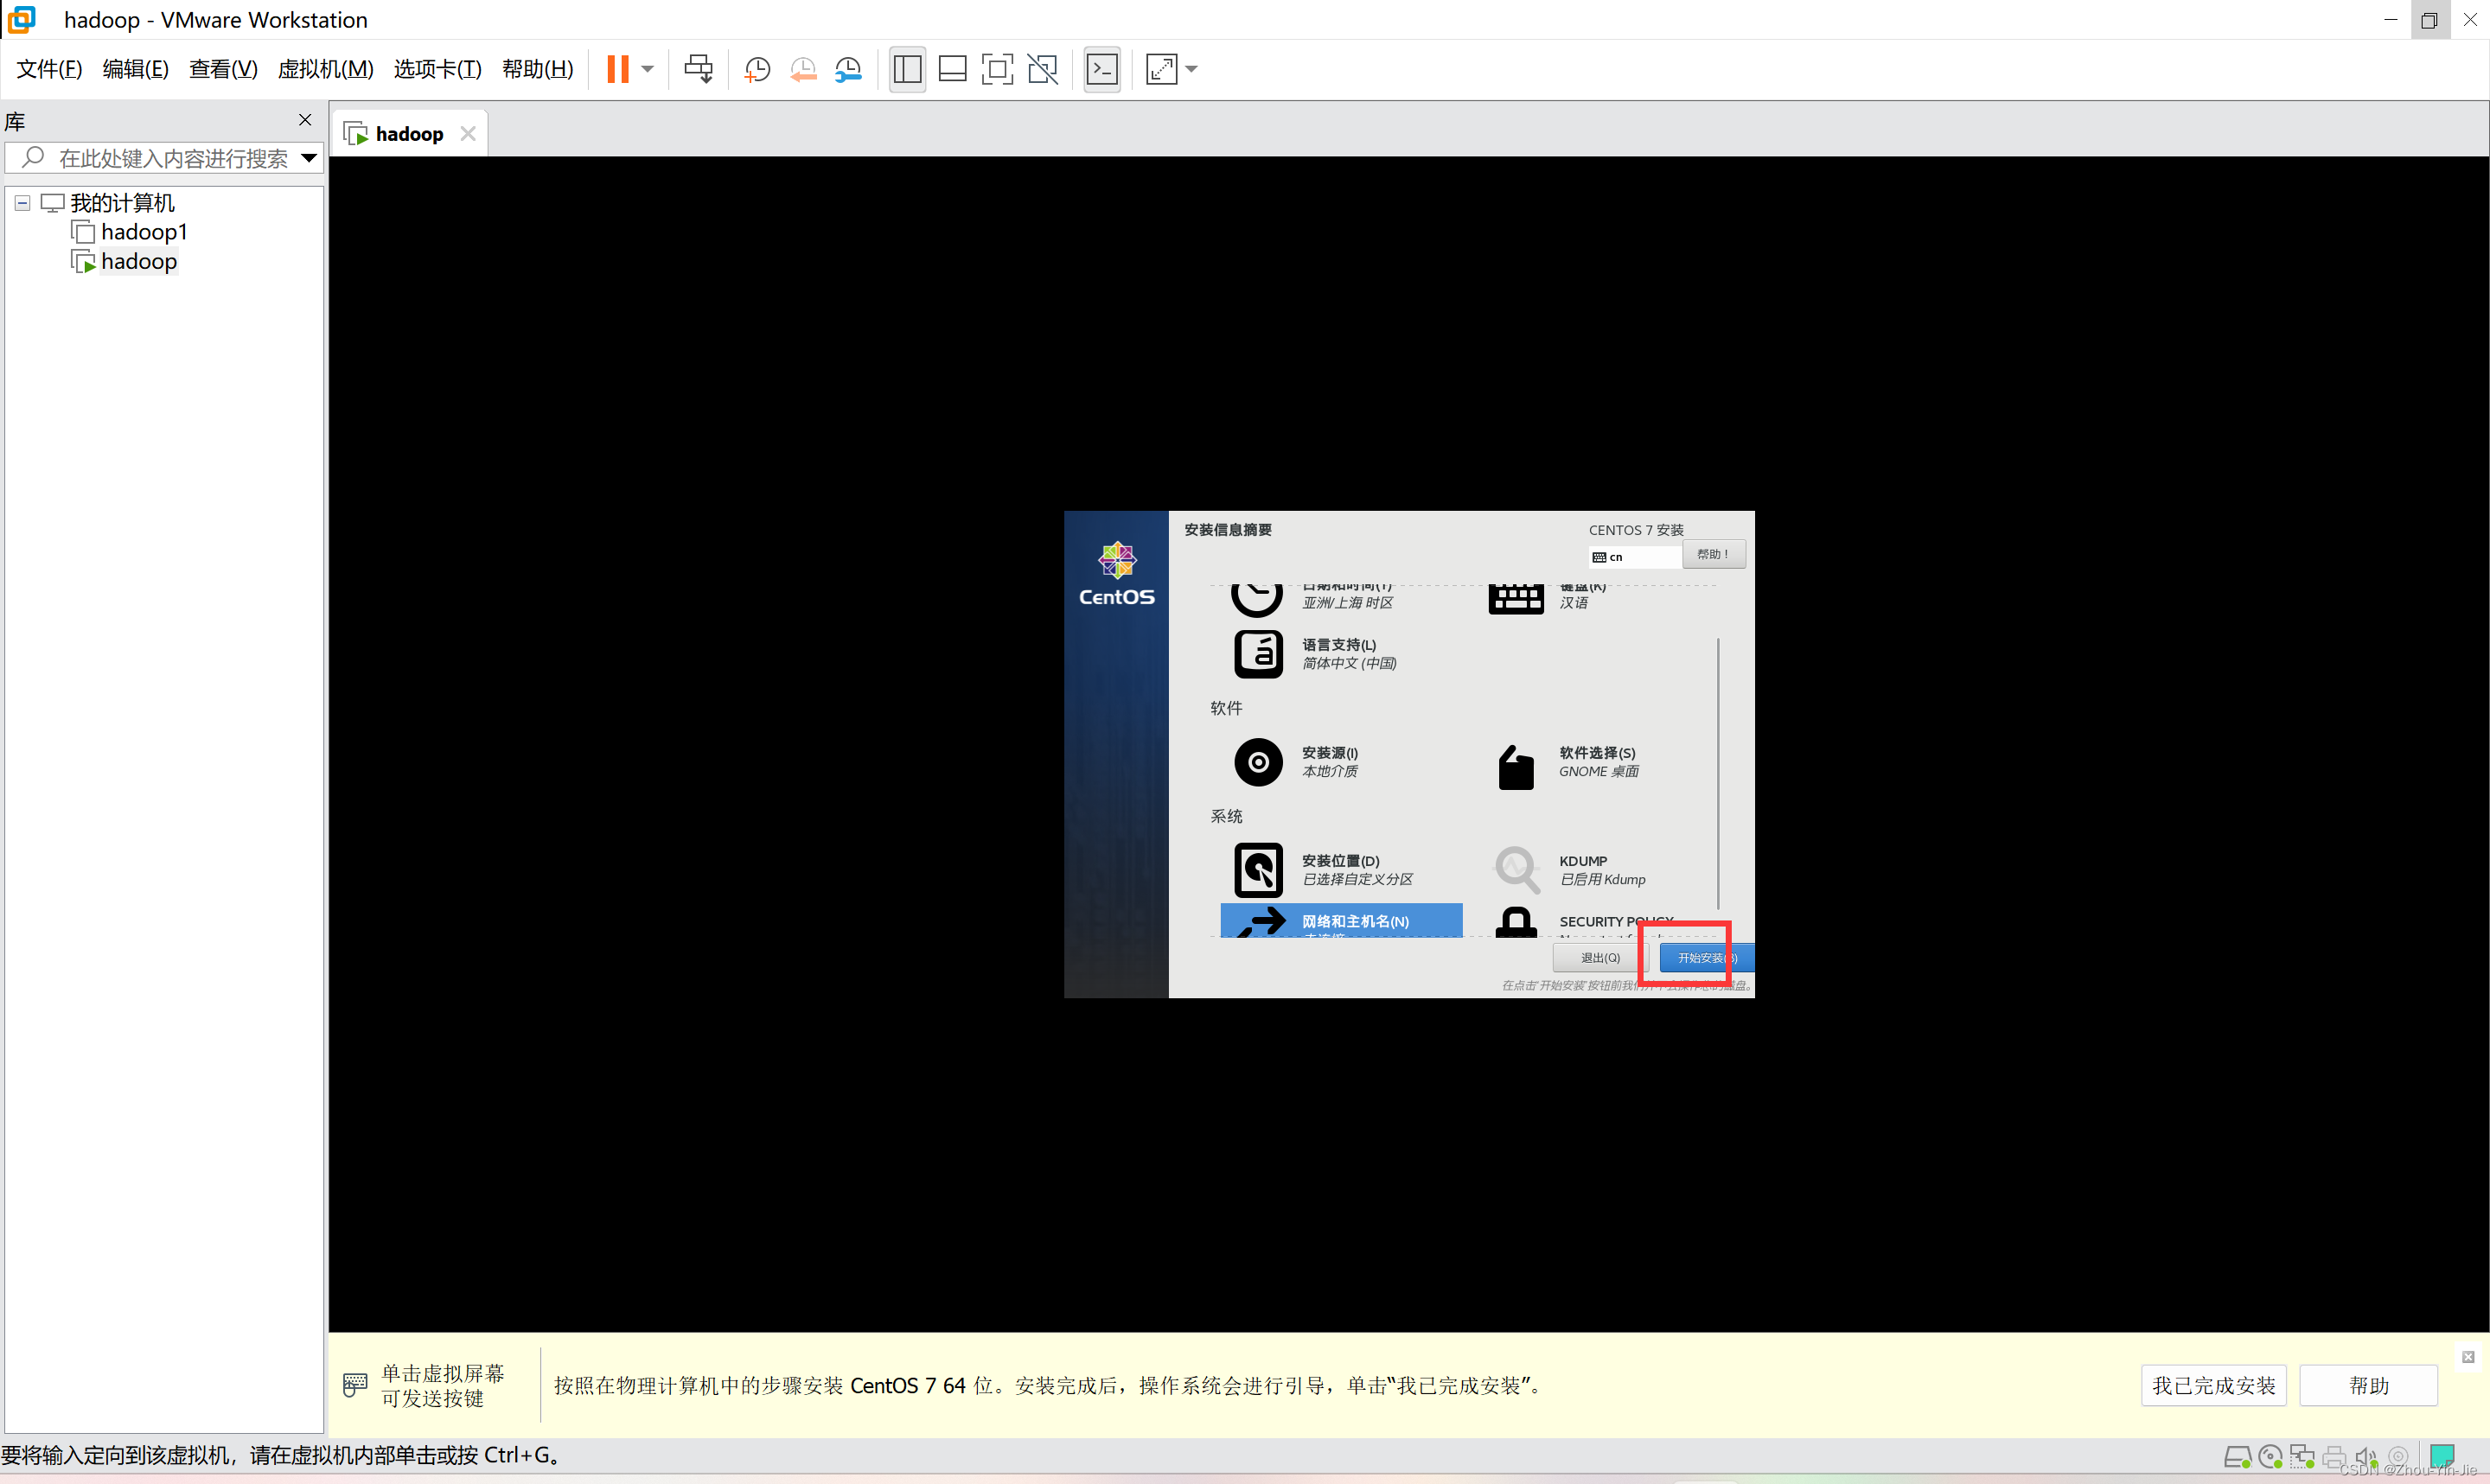Open the power options dropdown arrow
2490x1484 pixels.
[648, 69]
